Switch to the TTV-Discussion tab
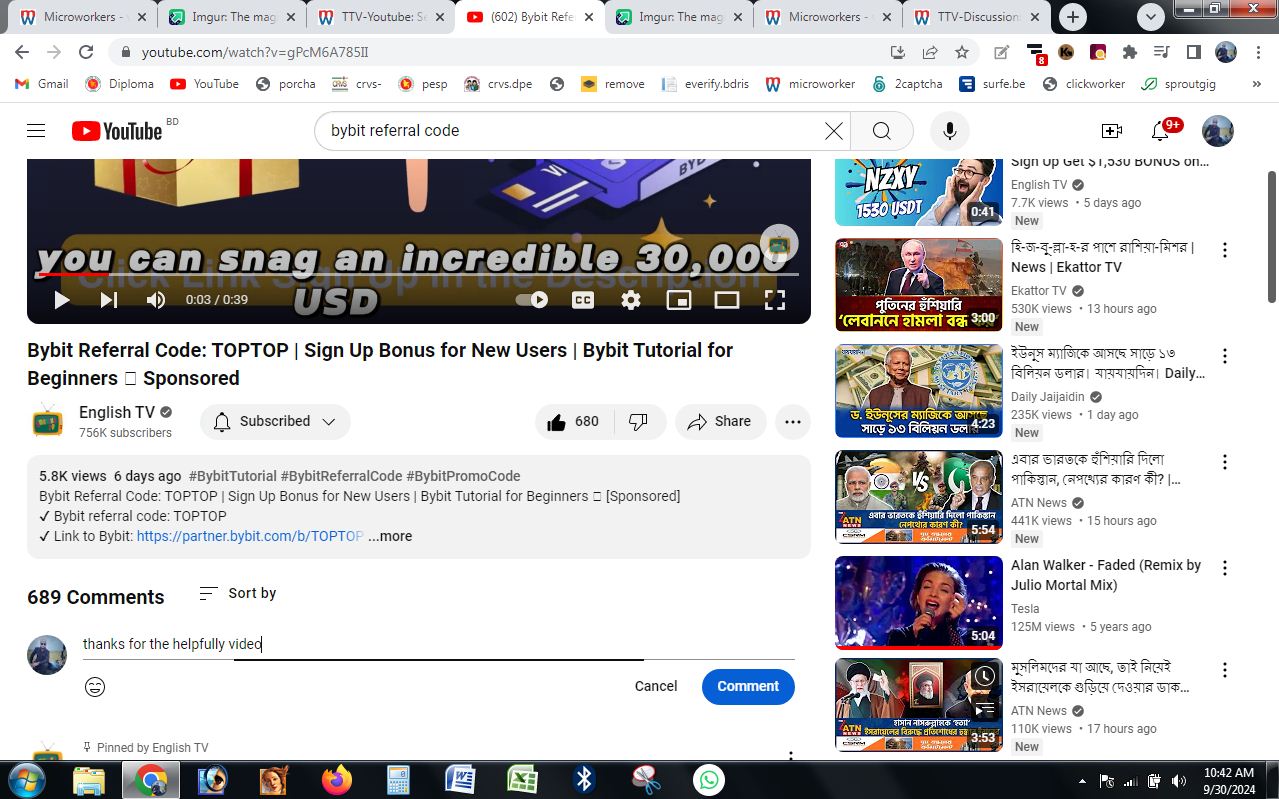Screen dimensions: 1279x799 click(x=977, y=17)
